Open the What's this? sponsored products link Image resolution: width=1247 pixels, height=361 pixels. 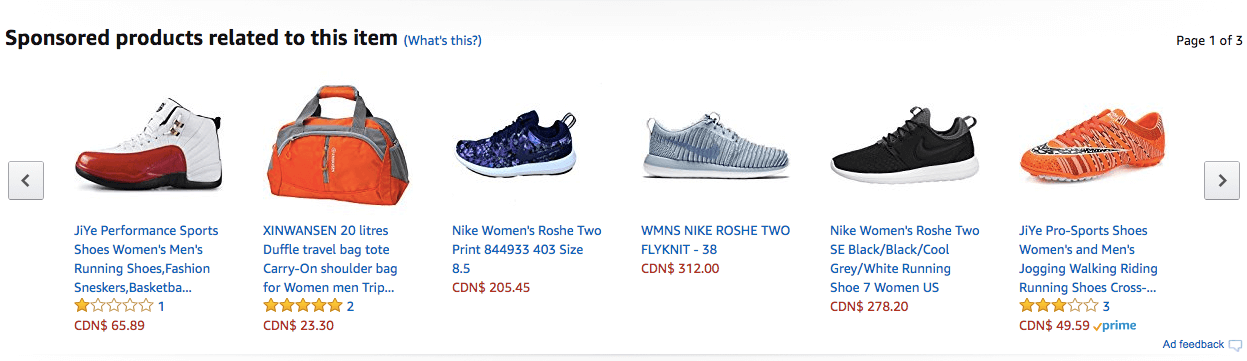point(442,40)
